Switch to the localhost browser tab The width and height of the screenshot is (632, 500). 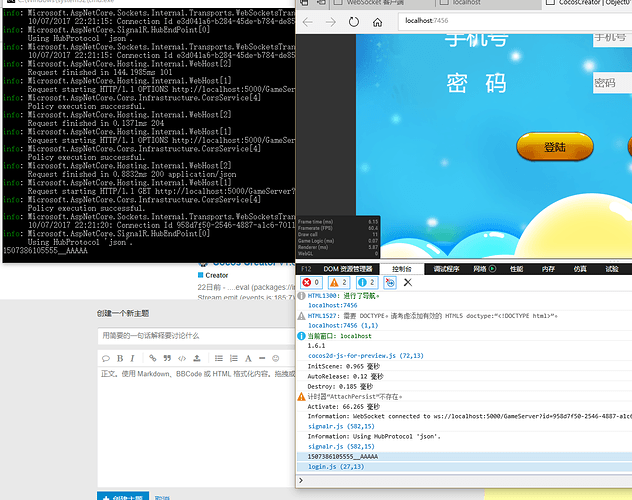pyautogui.click(x=490, y=3)
